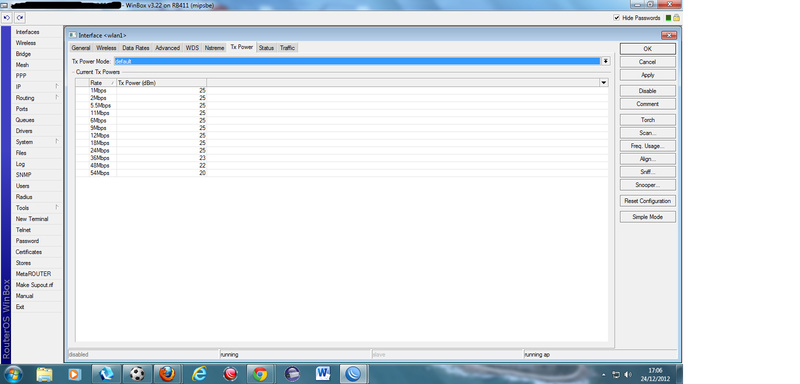Image resolution: width=800 pixels, height=384 pixels.
Task: Switch to the Nstreme tab
Action: 214,47
